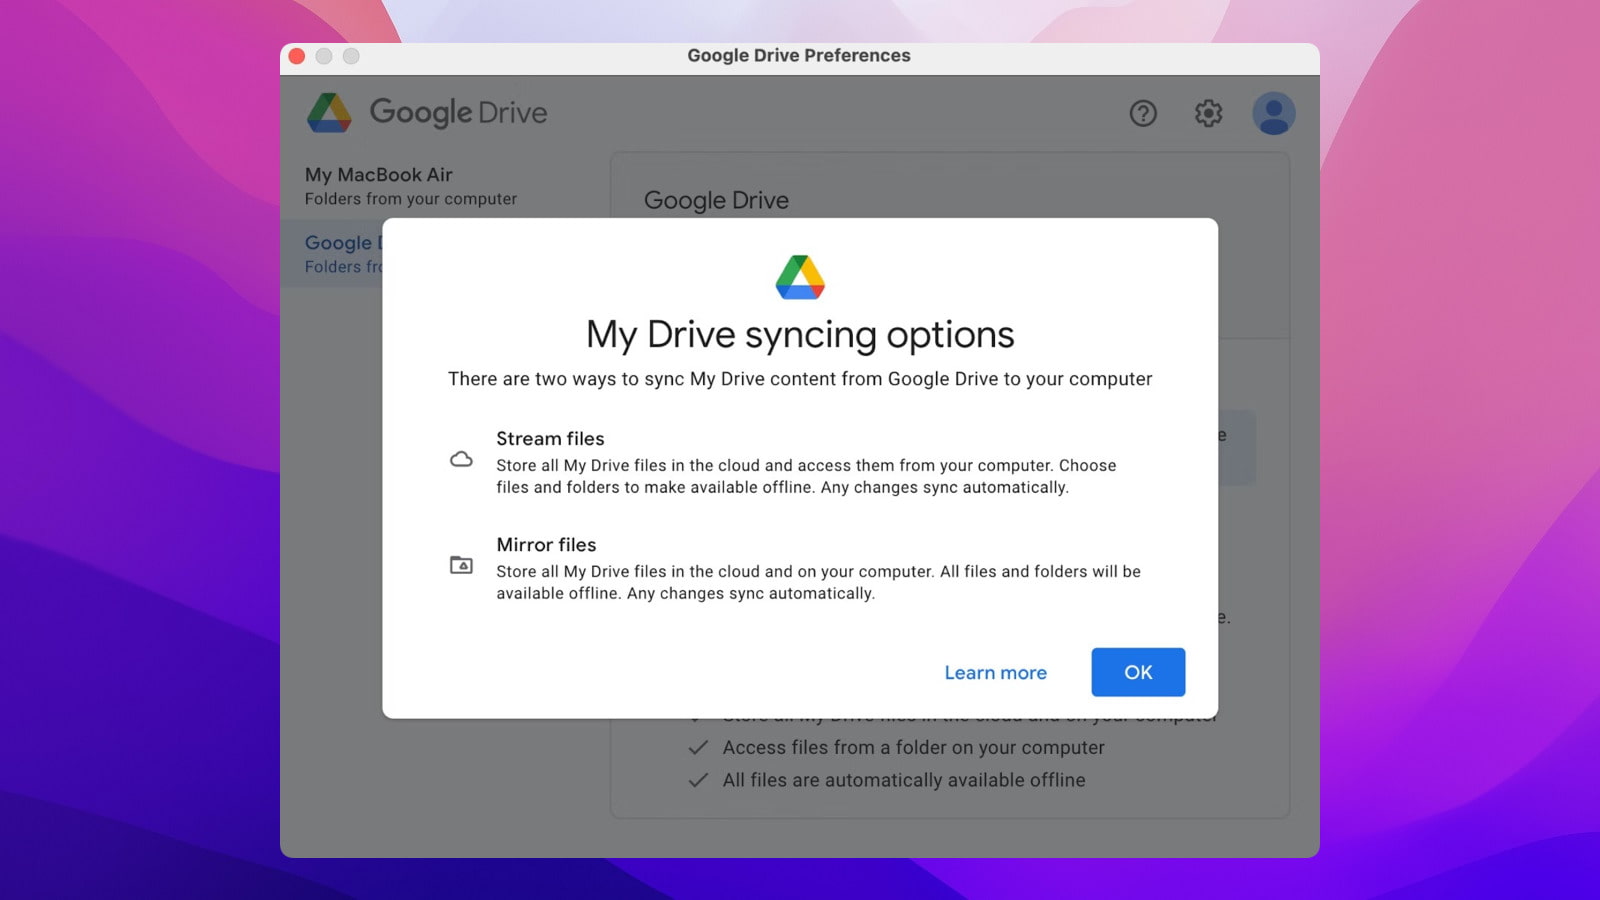The height and width of the screenshot is (900, 1600).
Task: Click the Google Drive Preferences window title
Action: (799, 55)
